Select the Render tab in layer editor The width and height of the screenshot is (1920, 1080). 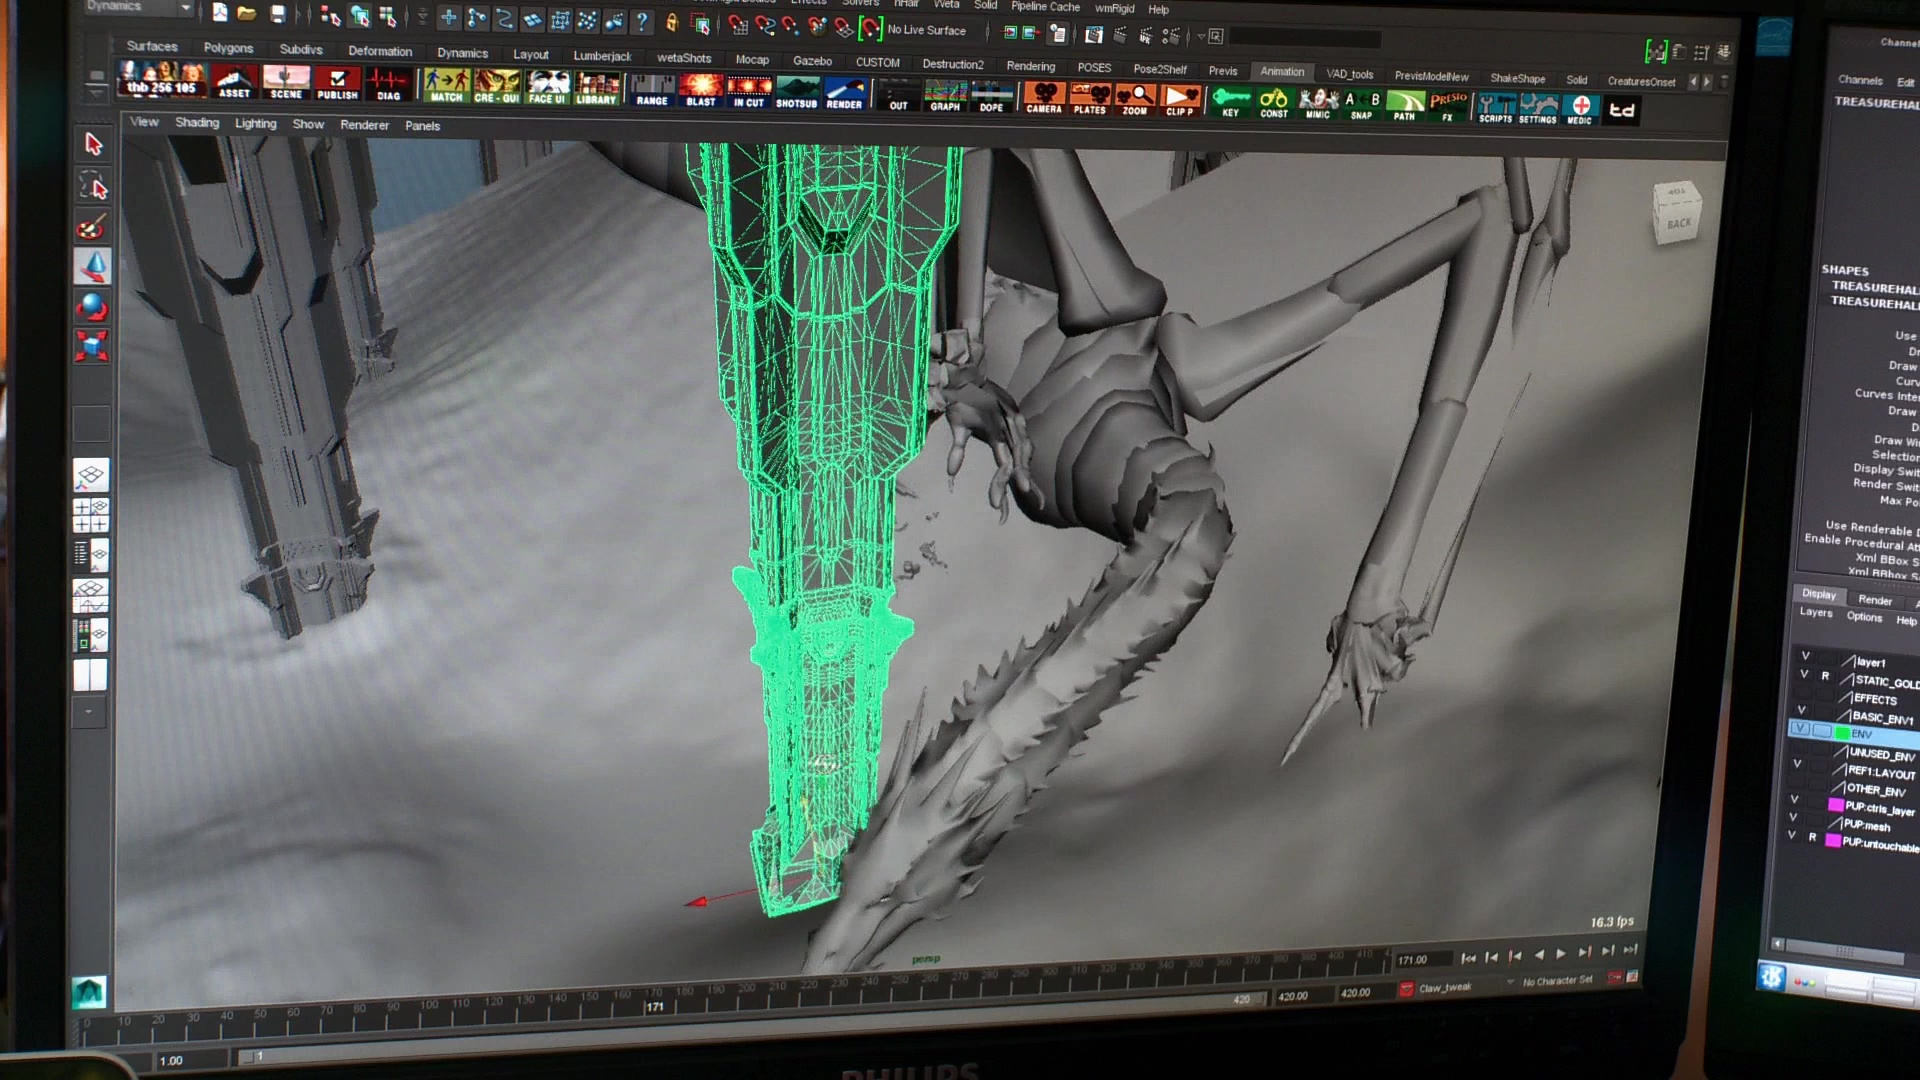pos(1875,600)
